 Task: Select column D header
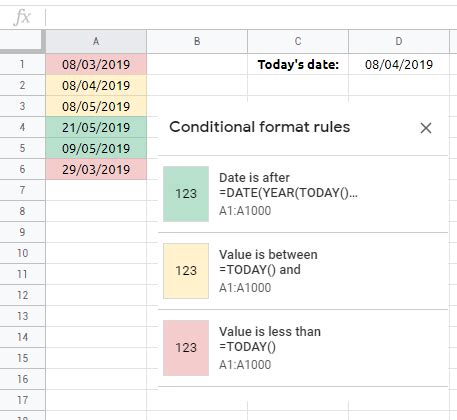399,41
